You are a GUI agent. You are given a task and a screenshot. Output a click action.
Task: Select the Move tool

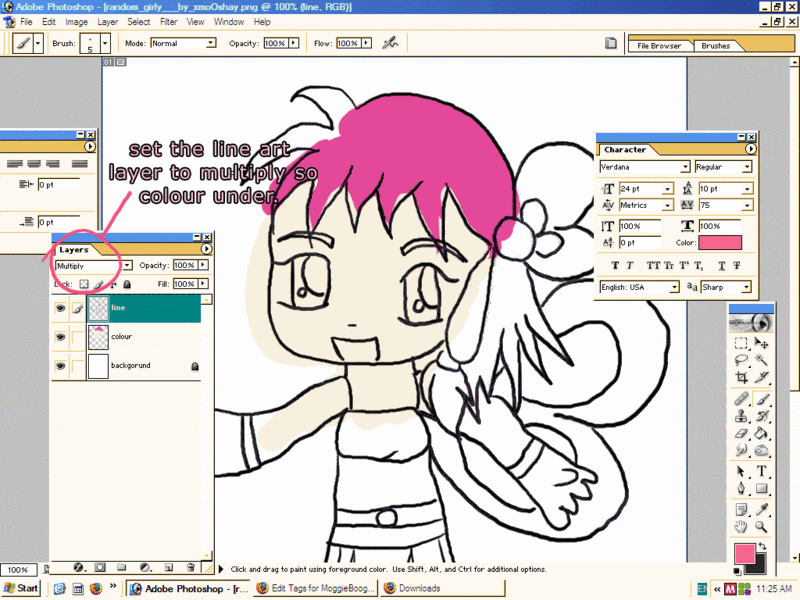pyautogui.click(x=761, y=342)
